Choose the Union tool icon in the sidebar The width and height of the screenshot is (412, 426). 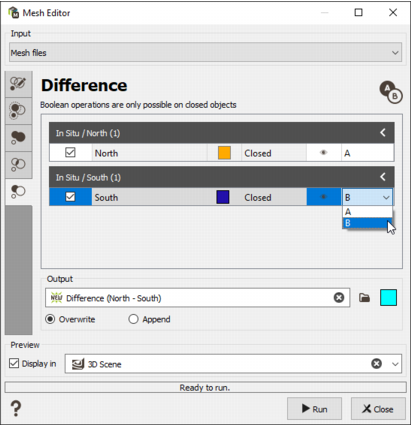click(18, 137)
